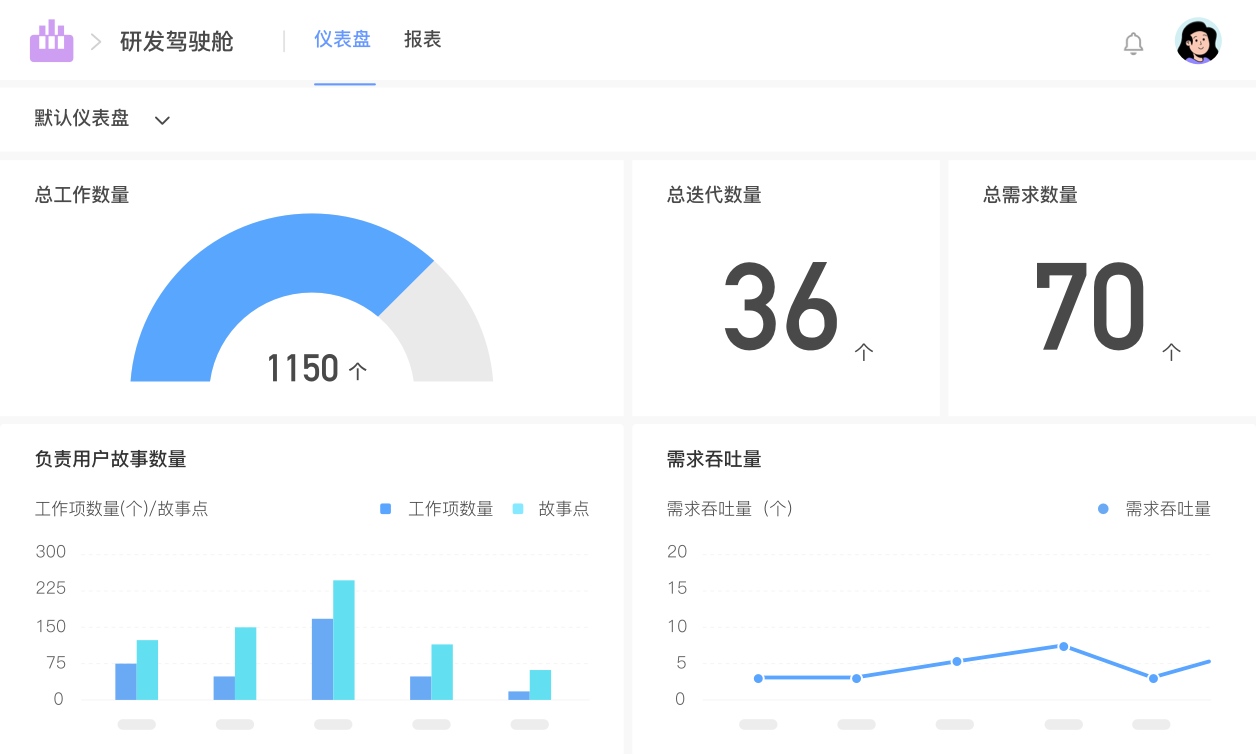Open the 默认仪表盘 dropdown

pyautogui.click(x=80, y=119)
